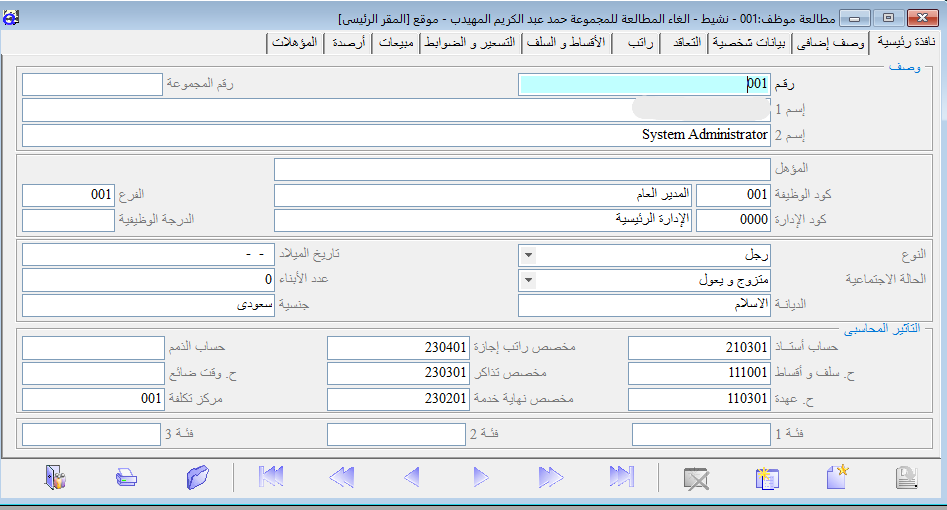Screen dimensions: 947x510
Task: Click the print icon in bottom toolbar
Action: click(x=126, y=477)
